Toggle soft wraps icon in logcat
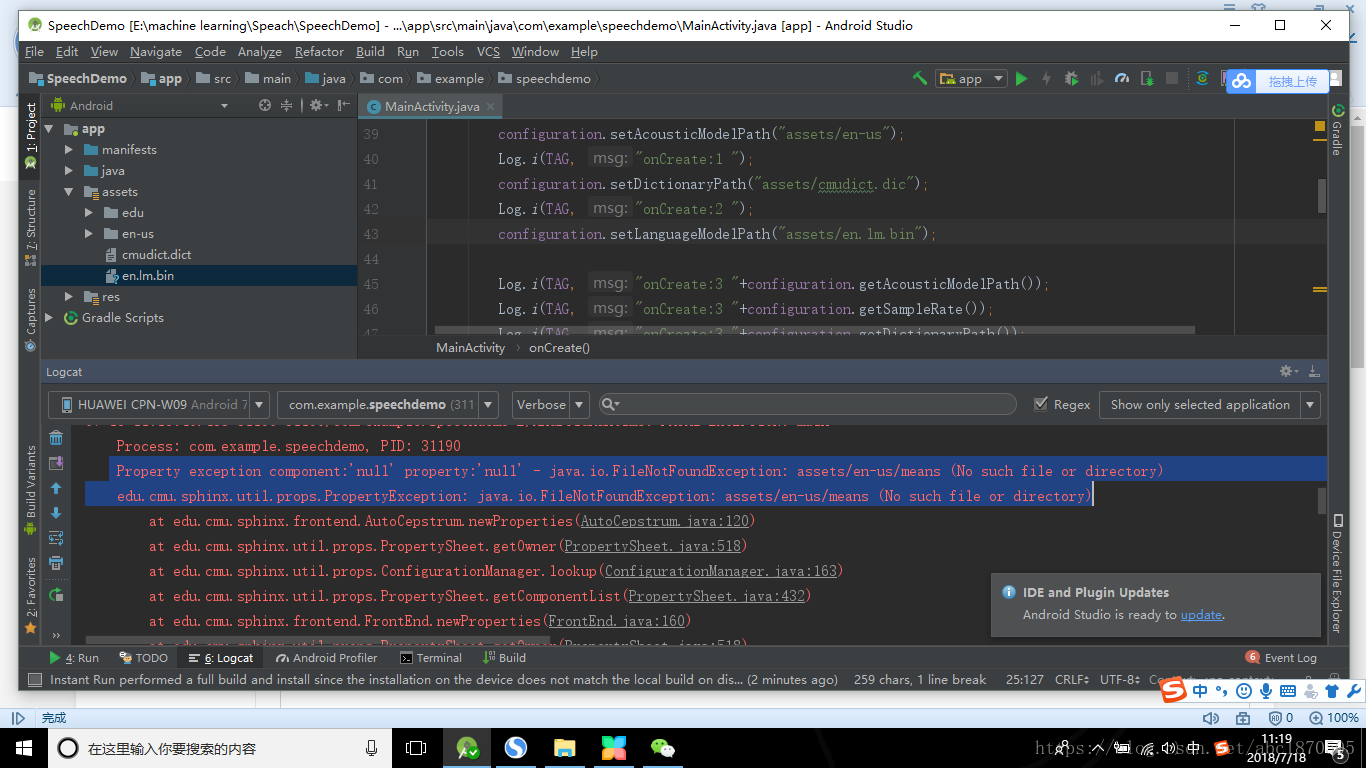Screen dimensions: 1366x768 [56, 538]
